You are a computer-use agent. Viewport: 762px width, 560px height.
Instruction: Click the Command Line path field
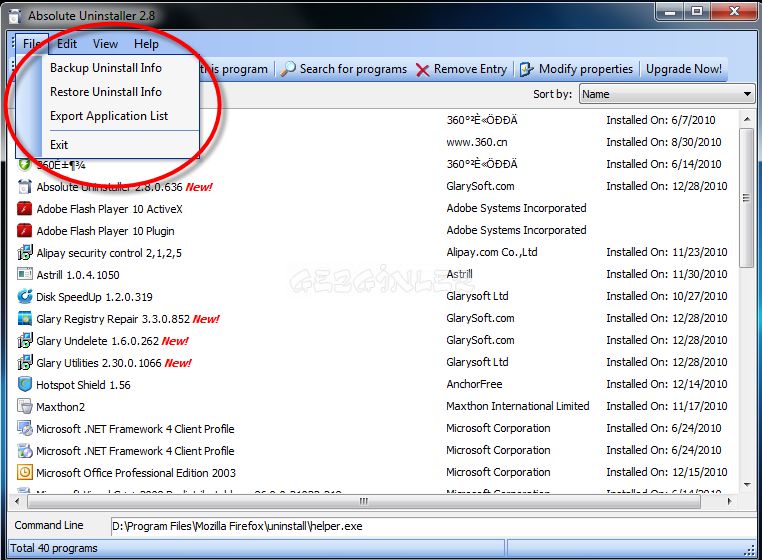point(432,526)
